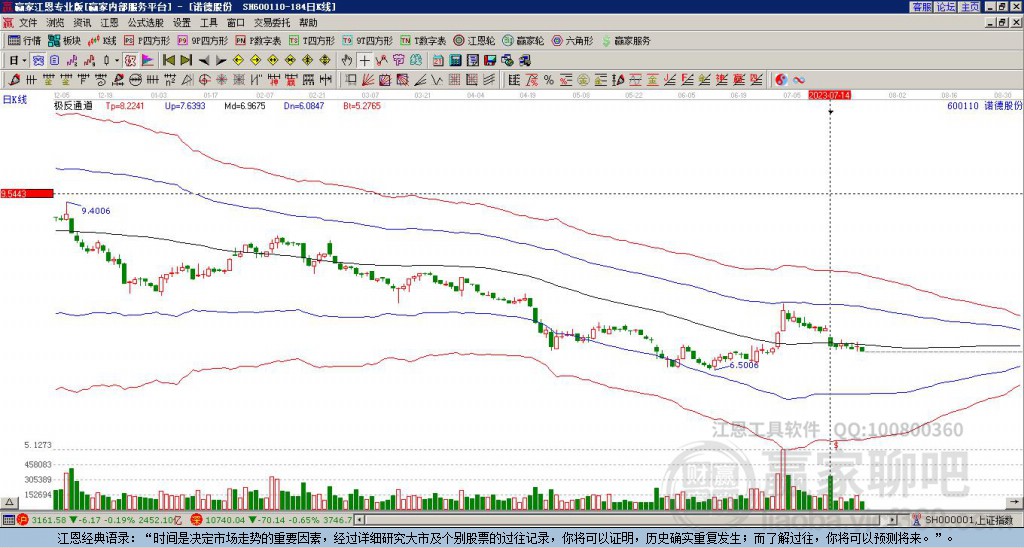Toggle the crosshair cursor tool

(x=364, y=60)
